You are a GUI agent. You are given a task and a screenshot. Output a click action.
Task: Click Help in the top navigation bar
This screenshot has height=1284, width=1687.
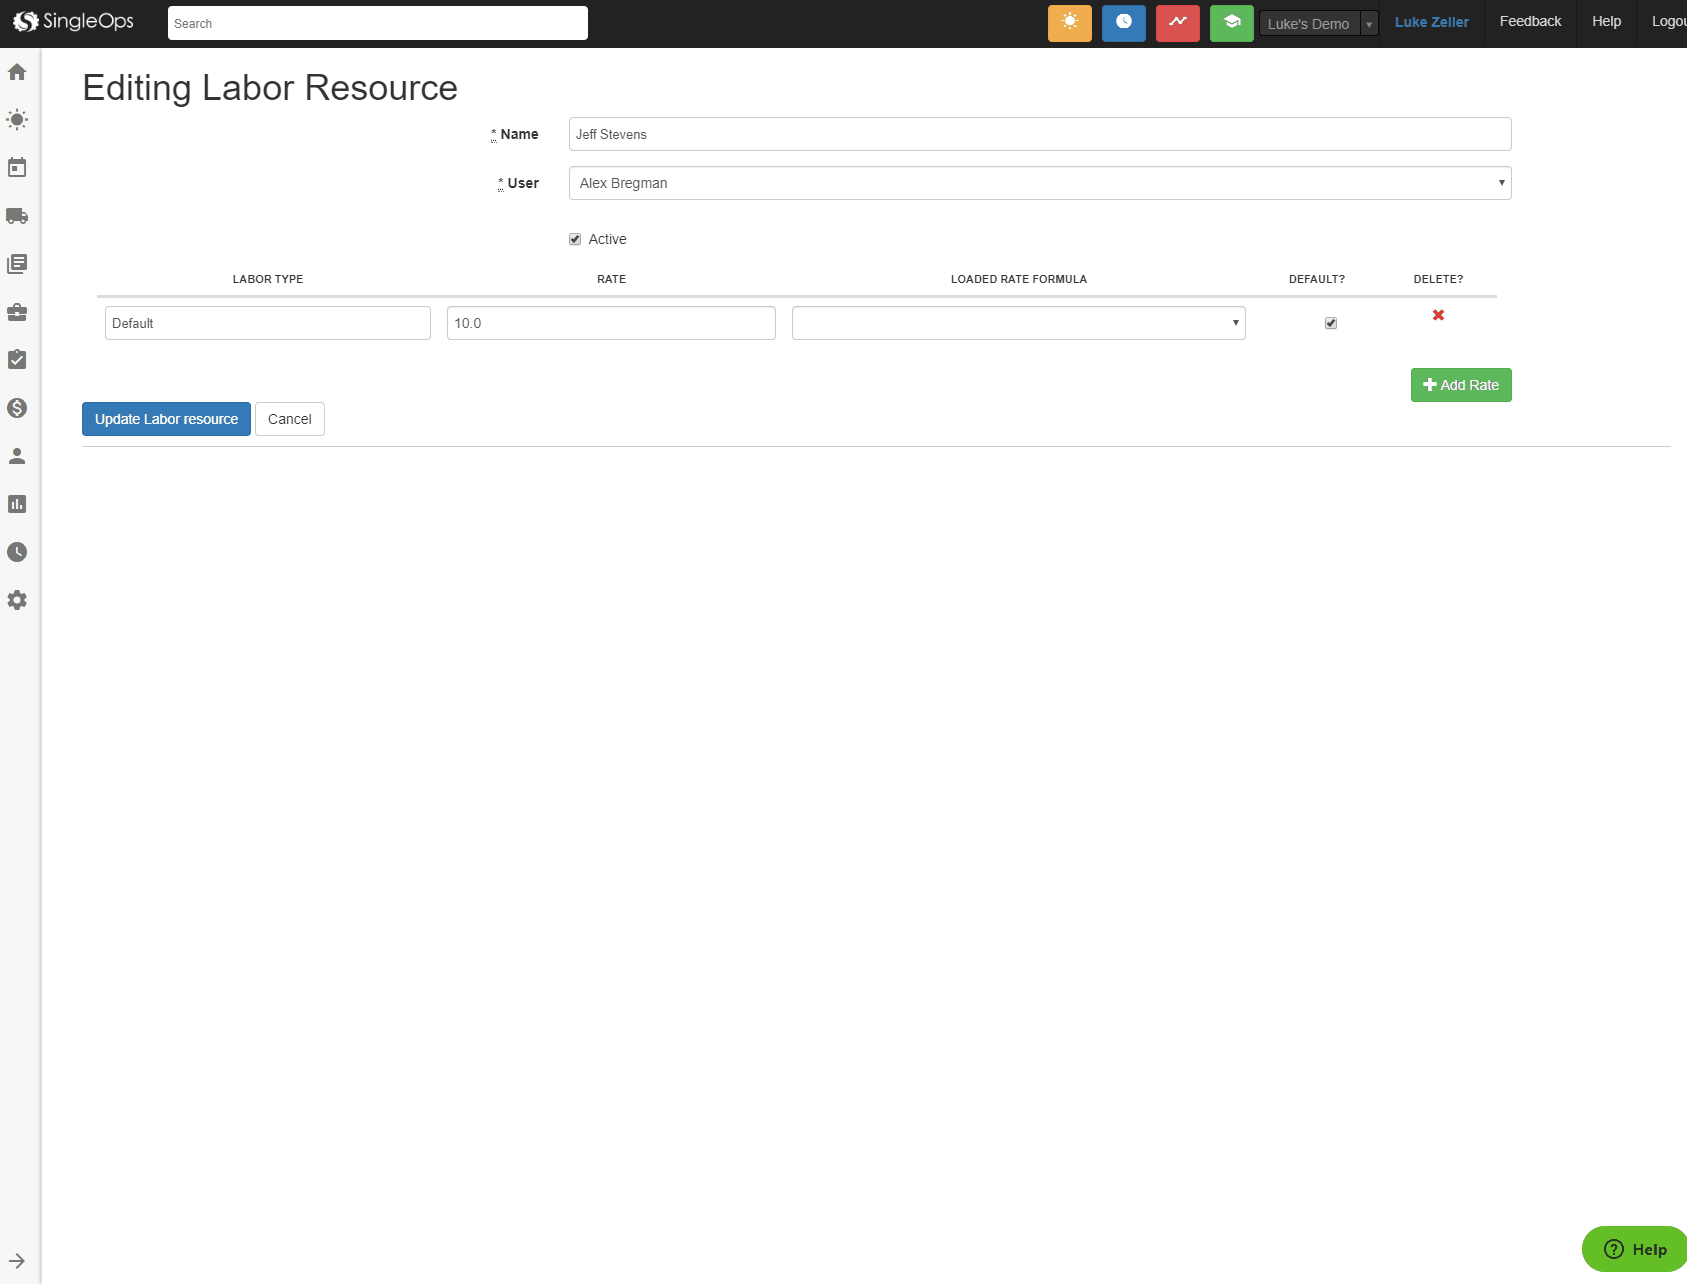(1606, 22)
